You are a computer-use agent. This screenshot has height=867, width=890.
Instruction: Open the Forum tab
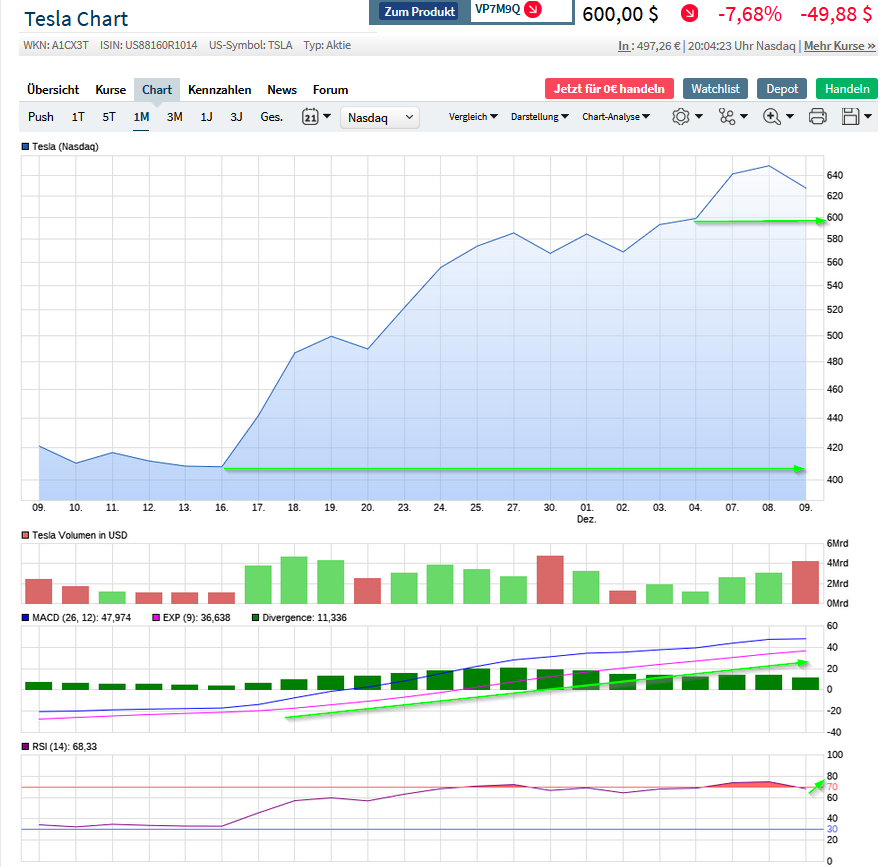coord(330,89)
